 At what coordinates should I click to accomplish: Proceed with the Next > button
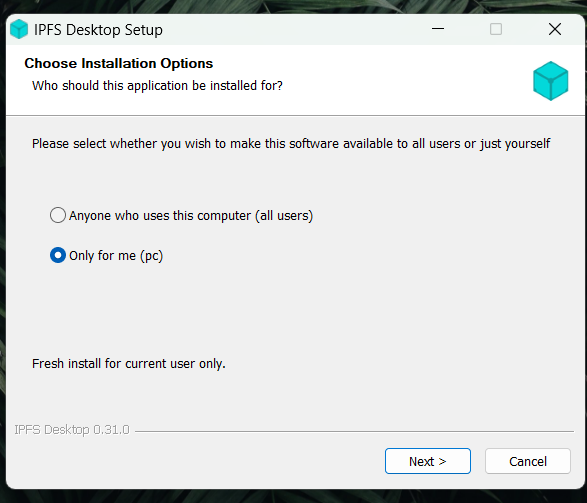click(428, 461)
